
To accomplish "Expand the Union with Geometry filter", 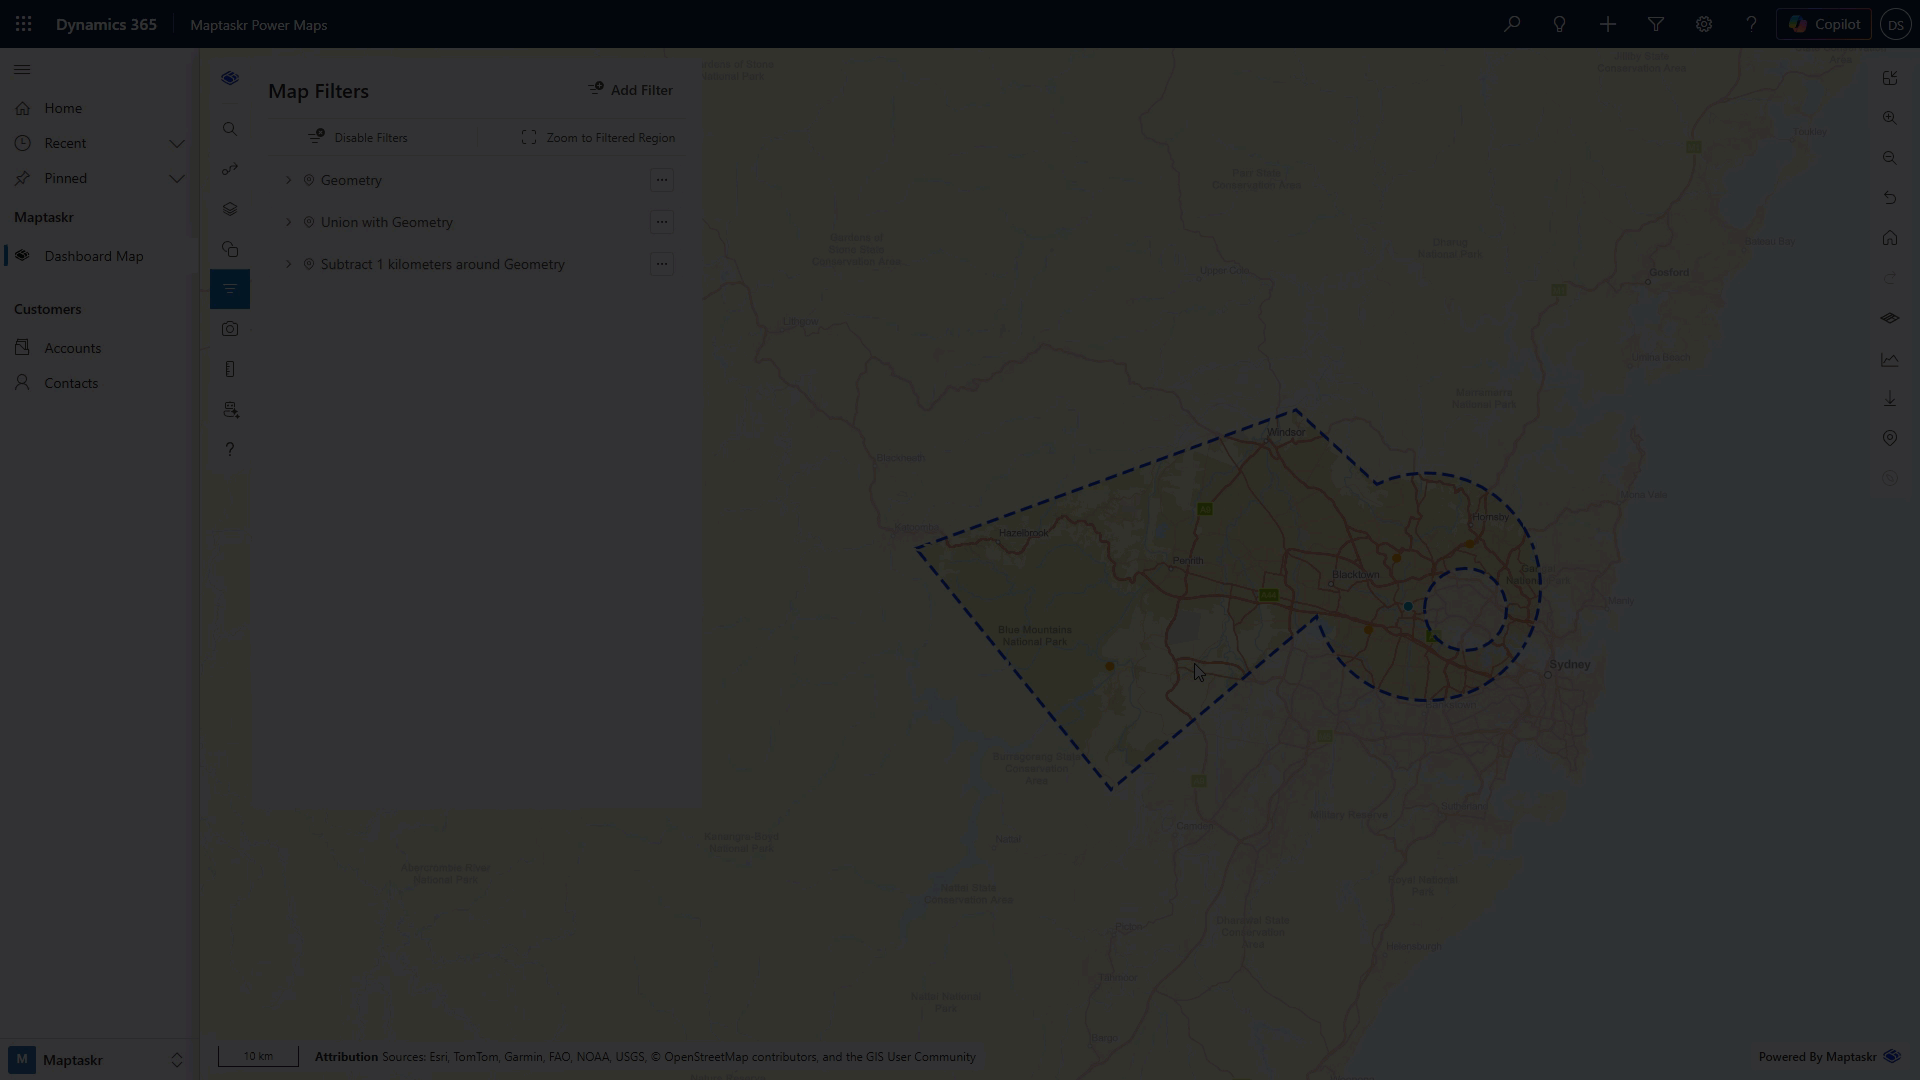I will (x=289, y=222).
